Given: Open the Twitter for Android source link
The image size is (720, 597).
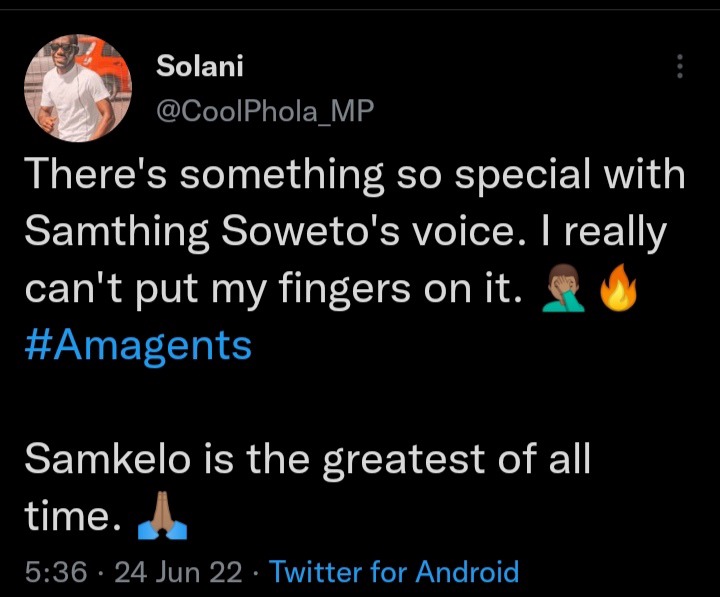Looking at the screenshot, I should click(394, 572).
